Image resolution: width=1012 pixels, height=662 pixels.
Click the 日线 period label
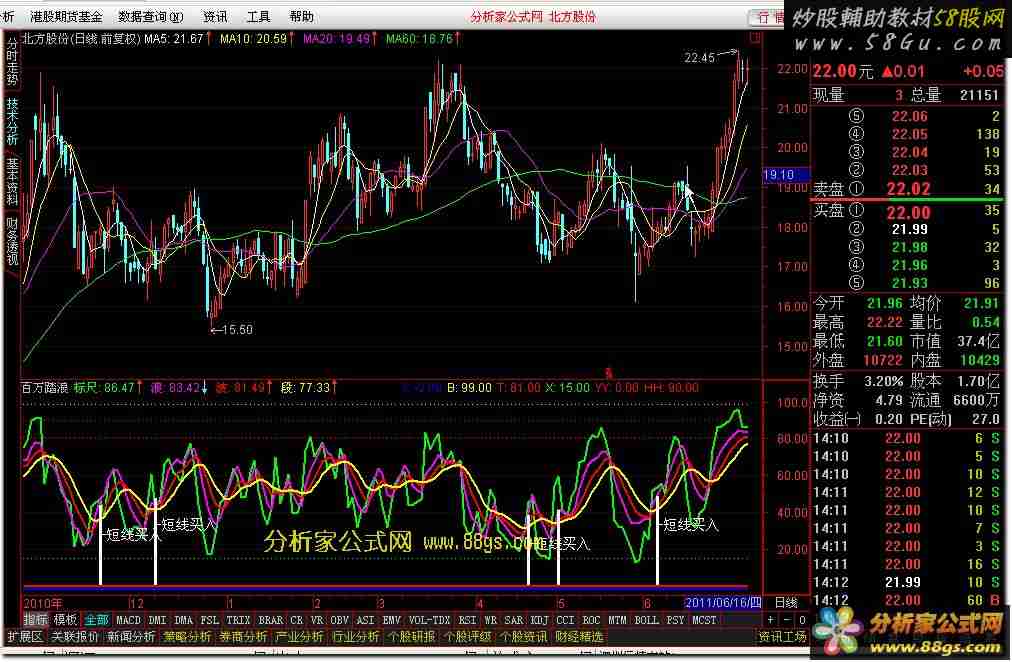tap(786, 603)
